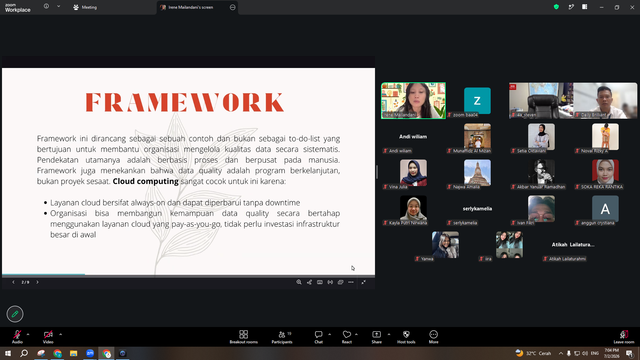Select the zoom baa04 participant tile
The height and width of the screenshot is (360, 640).
click(477, 101)
